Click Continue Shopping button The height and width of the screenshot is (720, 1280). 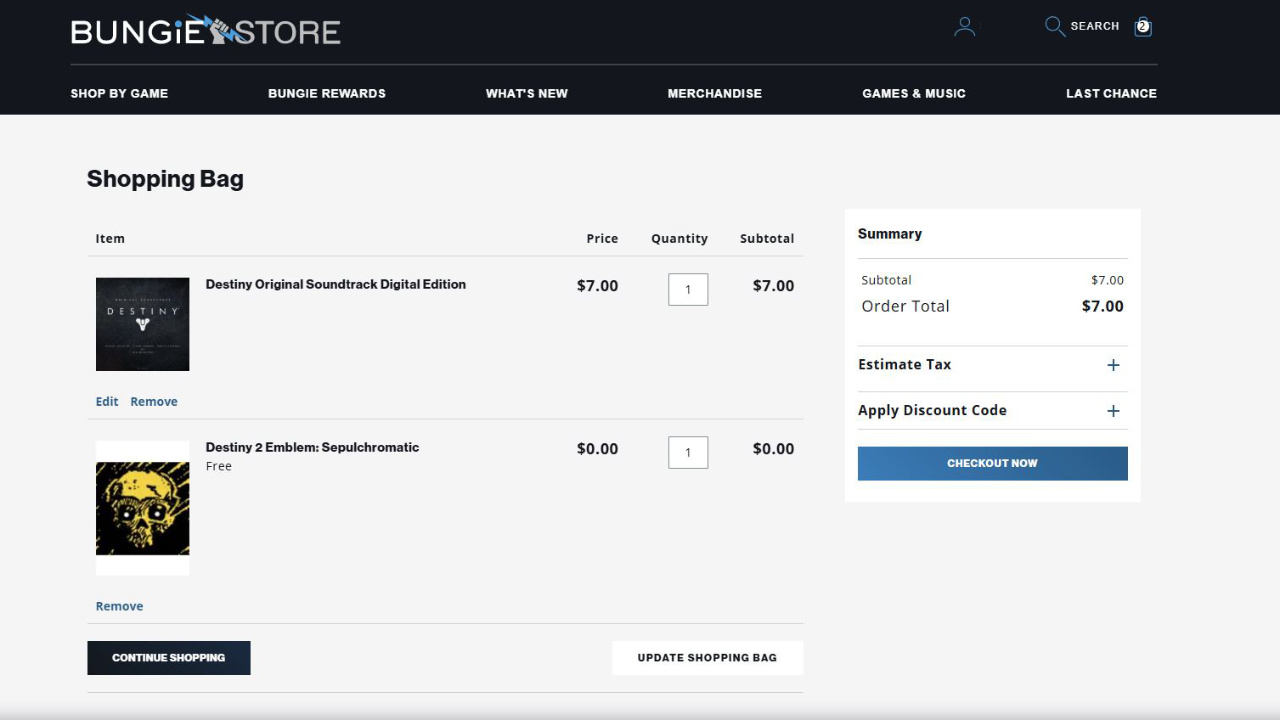169,658
